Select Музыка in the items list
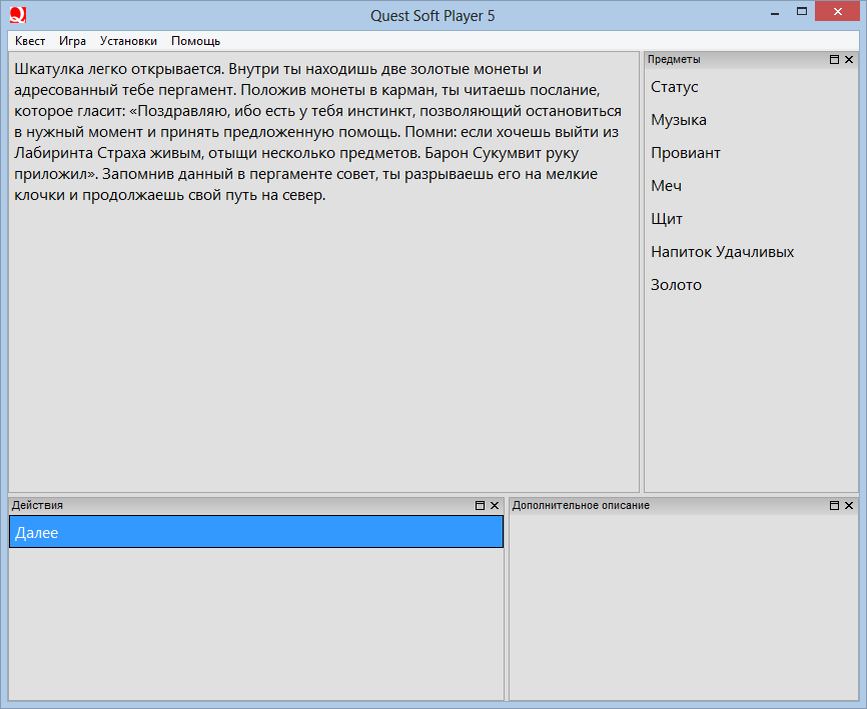867x709 pixels. tap(678, 120)
